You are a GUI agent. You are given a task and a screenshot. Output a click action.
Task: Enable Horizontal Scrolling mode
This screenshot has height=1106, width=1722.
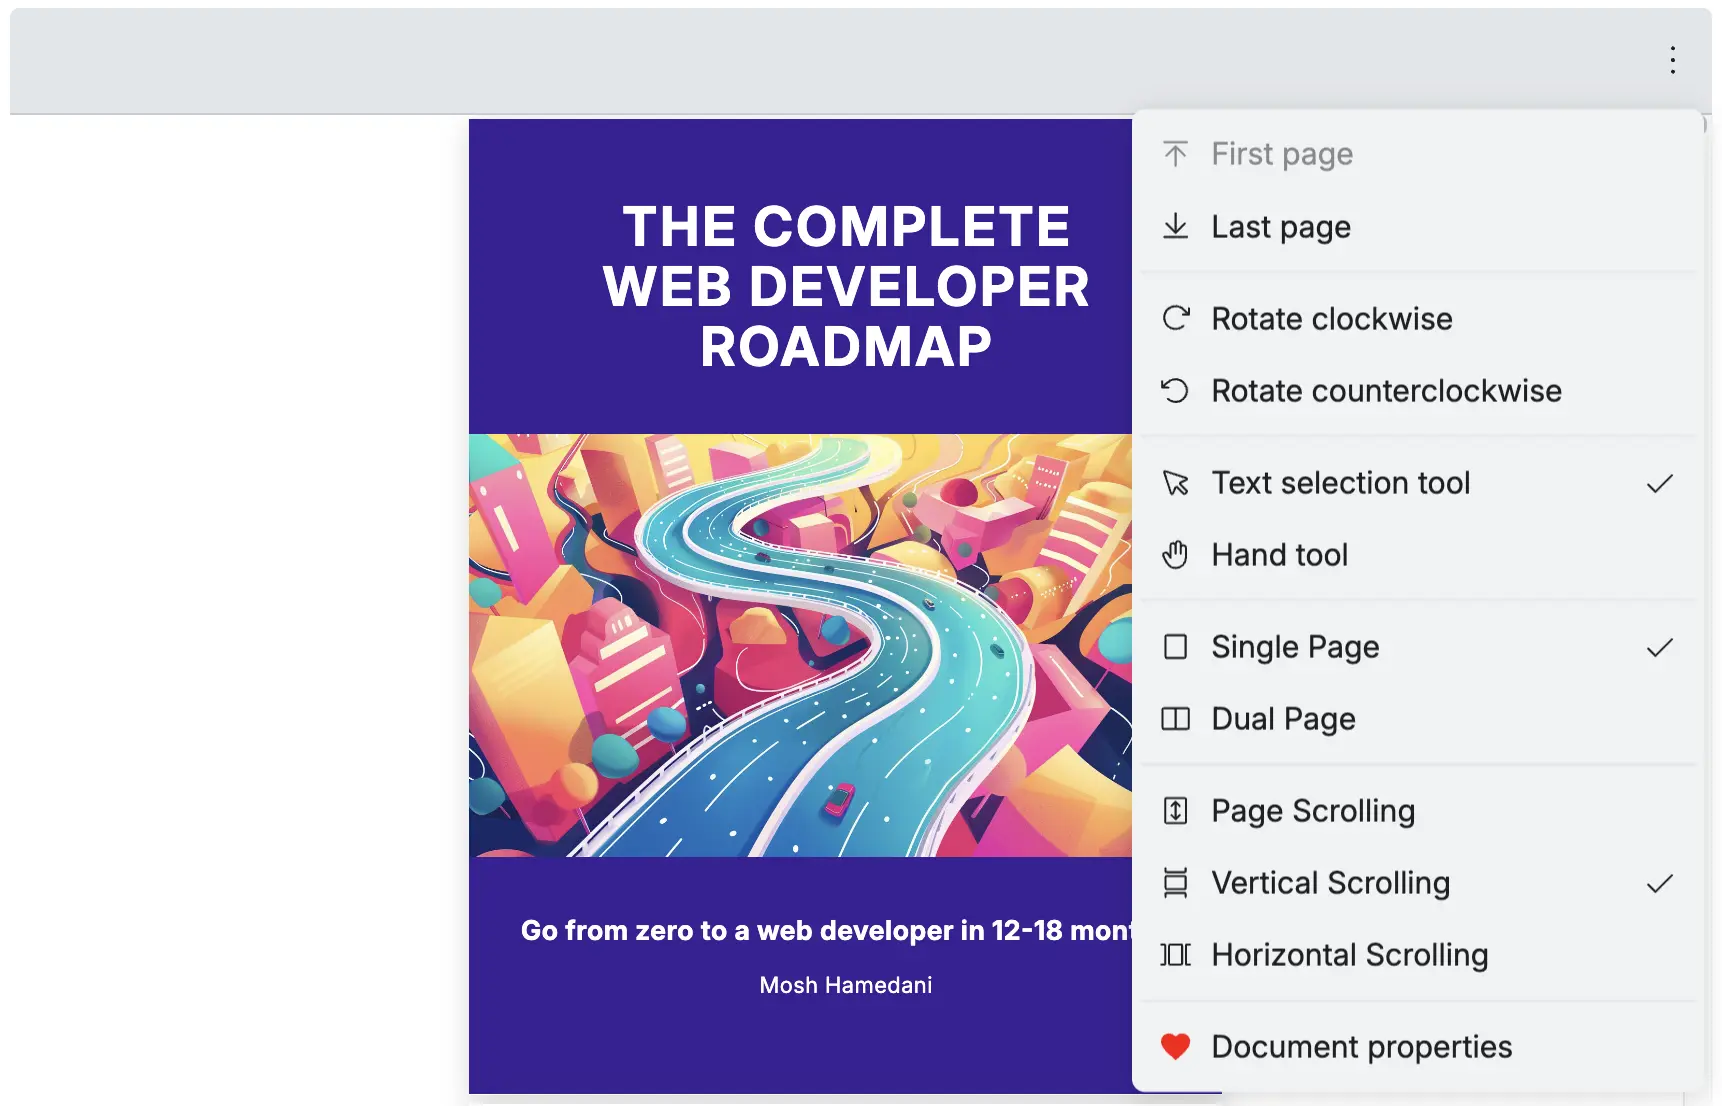[1350, 954]
